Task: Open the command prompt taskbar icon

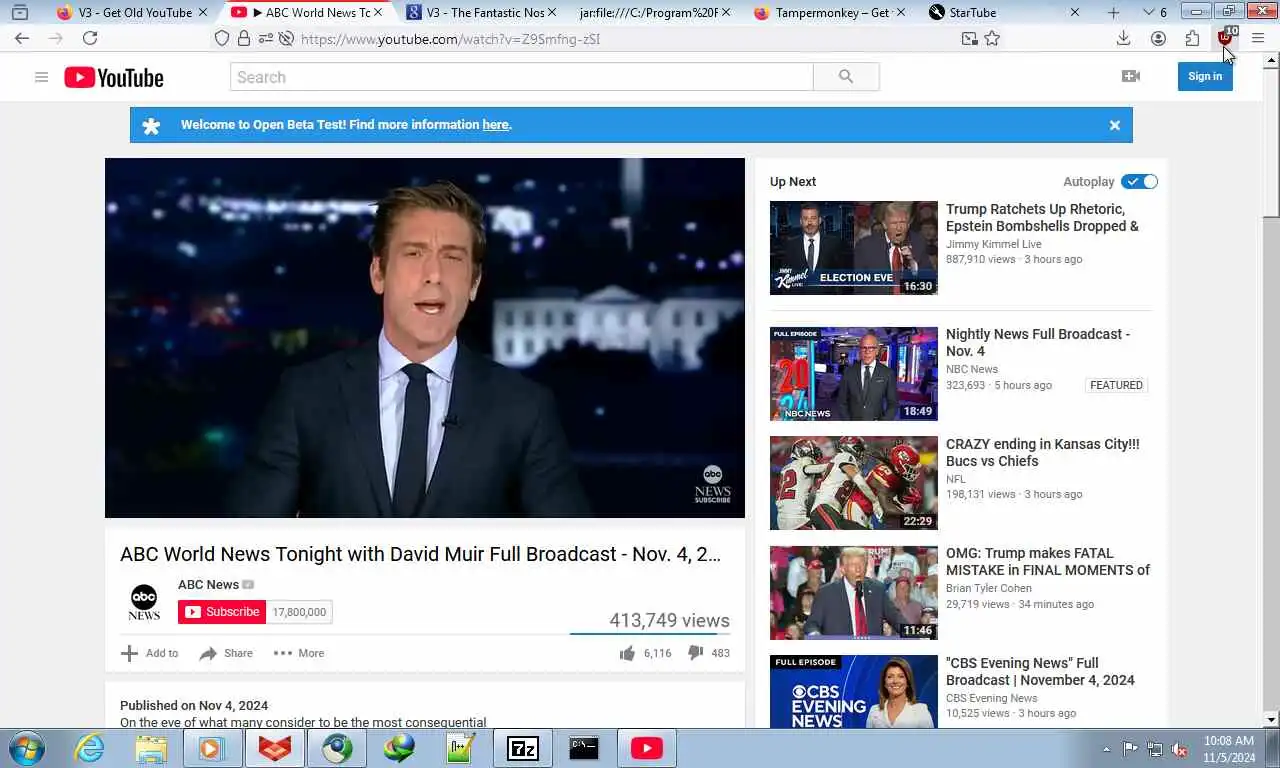Action: [x=584, y=748]
